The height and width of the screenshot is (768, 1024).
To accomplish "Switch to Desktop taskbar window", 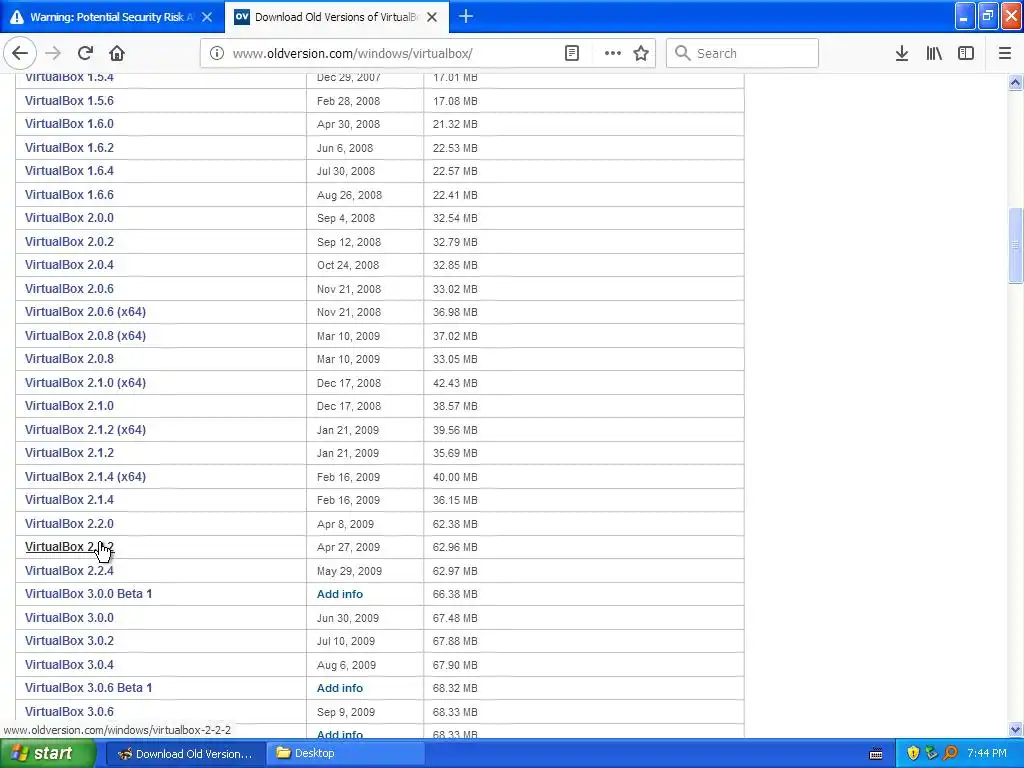I will click(346, 754).
